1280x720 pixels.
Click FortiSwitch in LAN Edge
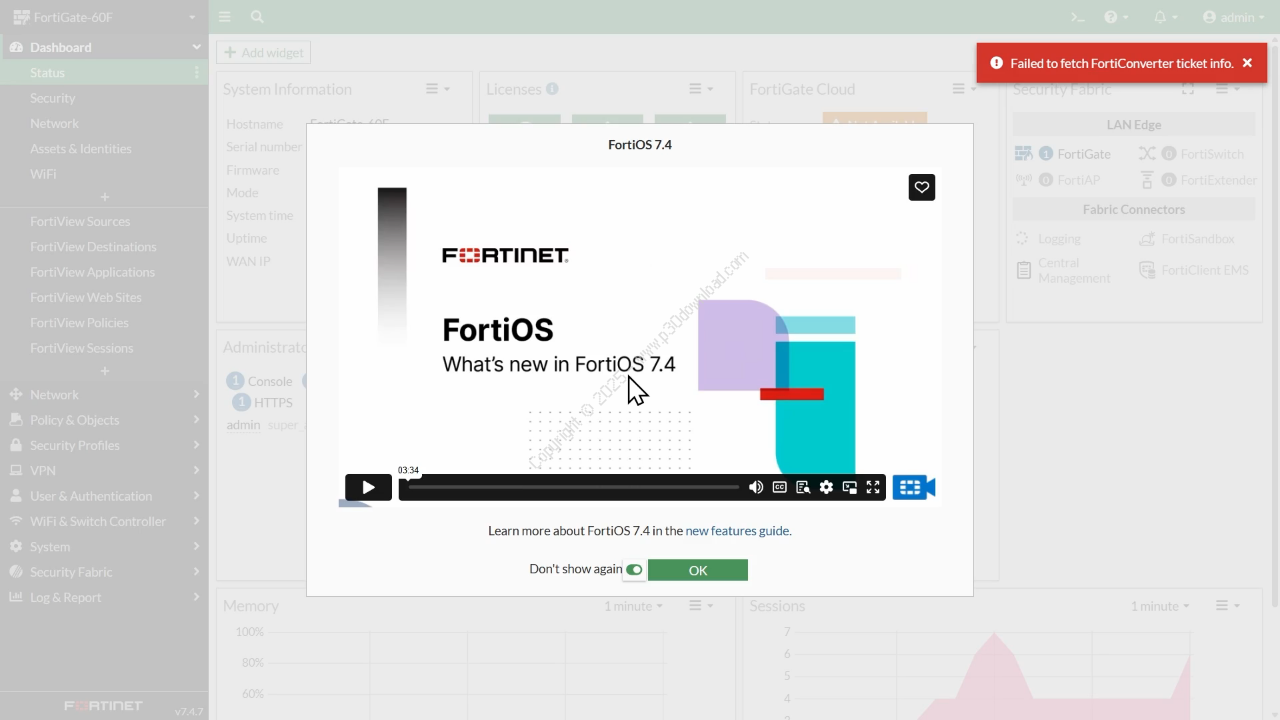coord(1191,154)
